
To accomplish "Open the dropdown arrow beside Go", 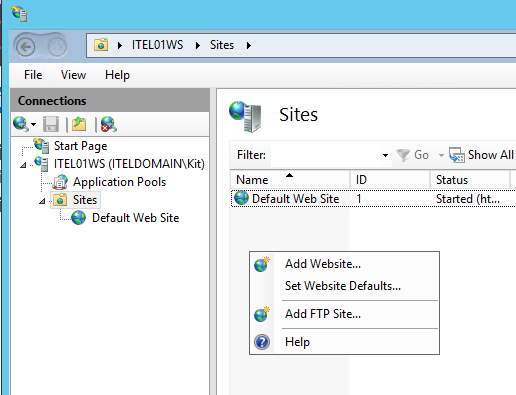I will [x=441, y=155].
